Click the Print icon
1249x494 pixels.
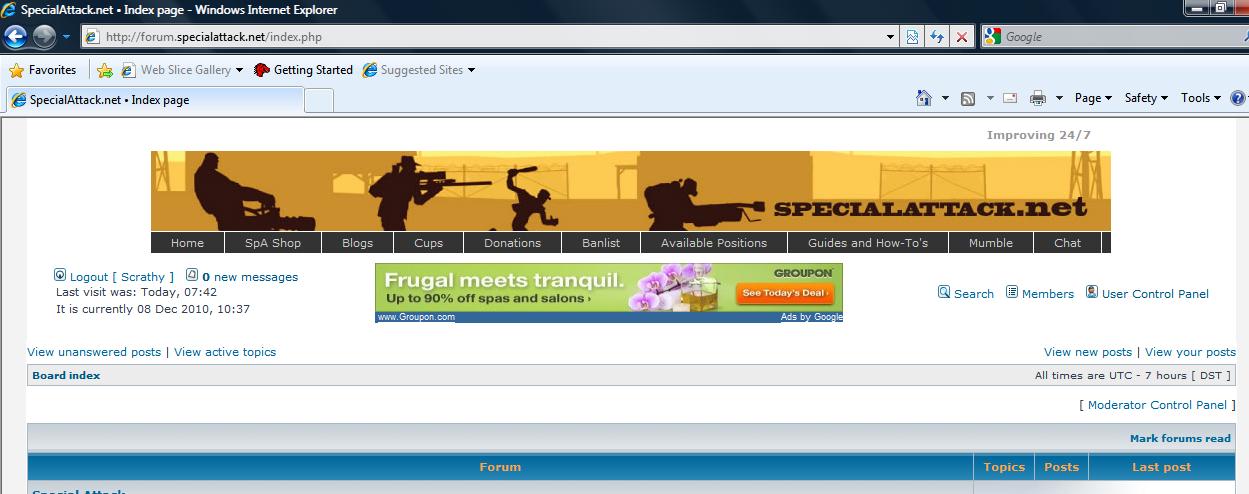[1038, 98]
